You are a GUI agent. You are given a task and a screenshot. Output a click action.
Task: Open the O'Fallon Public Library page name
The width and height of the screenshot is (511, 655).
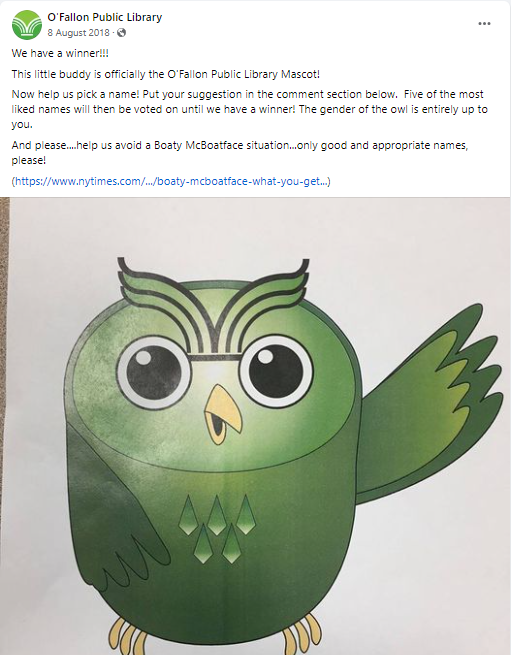click(104, 17)
